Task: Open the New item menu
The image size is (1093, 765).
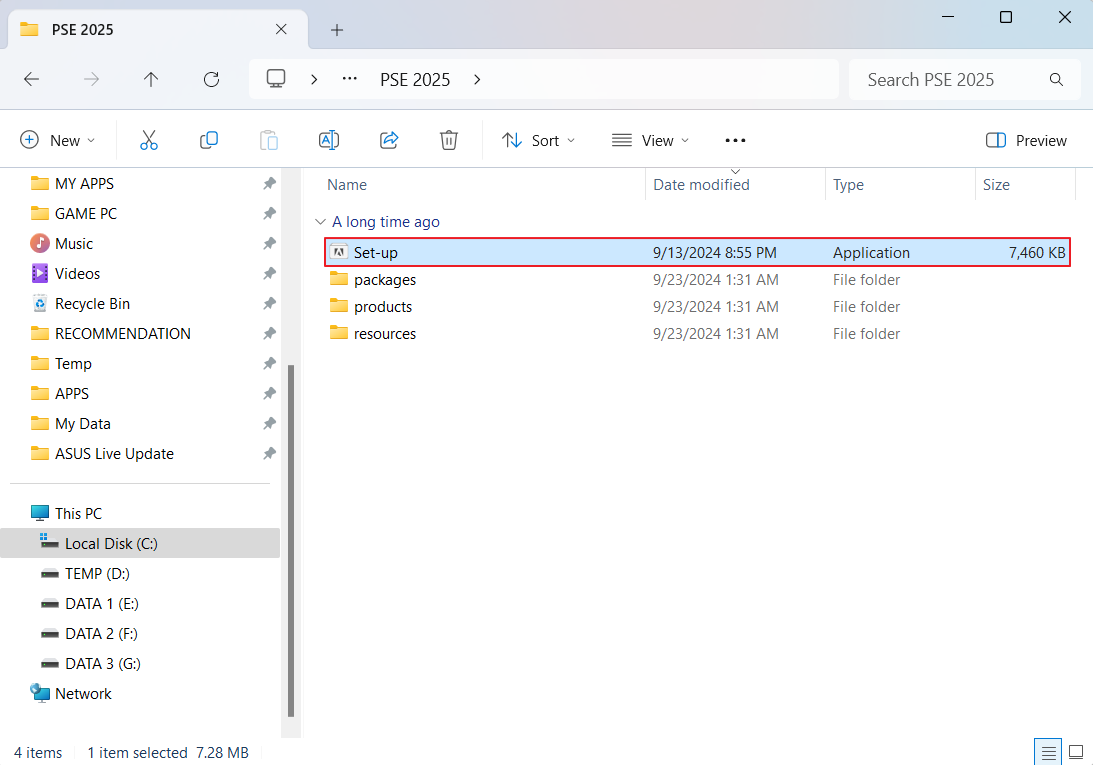Action: (58, 140)
